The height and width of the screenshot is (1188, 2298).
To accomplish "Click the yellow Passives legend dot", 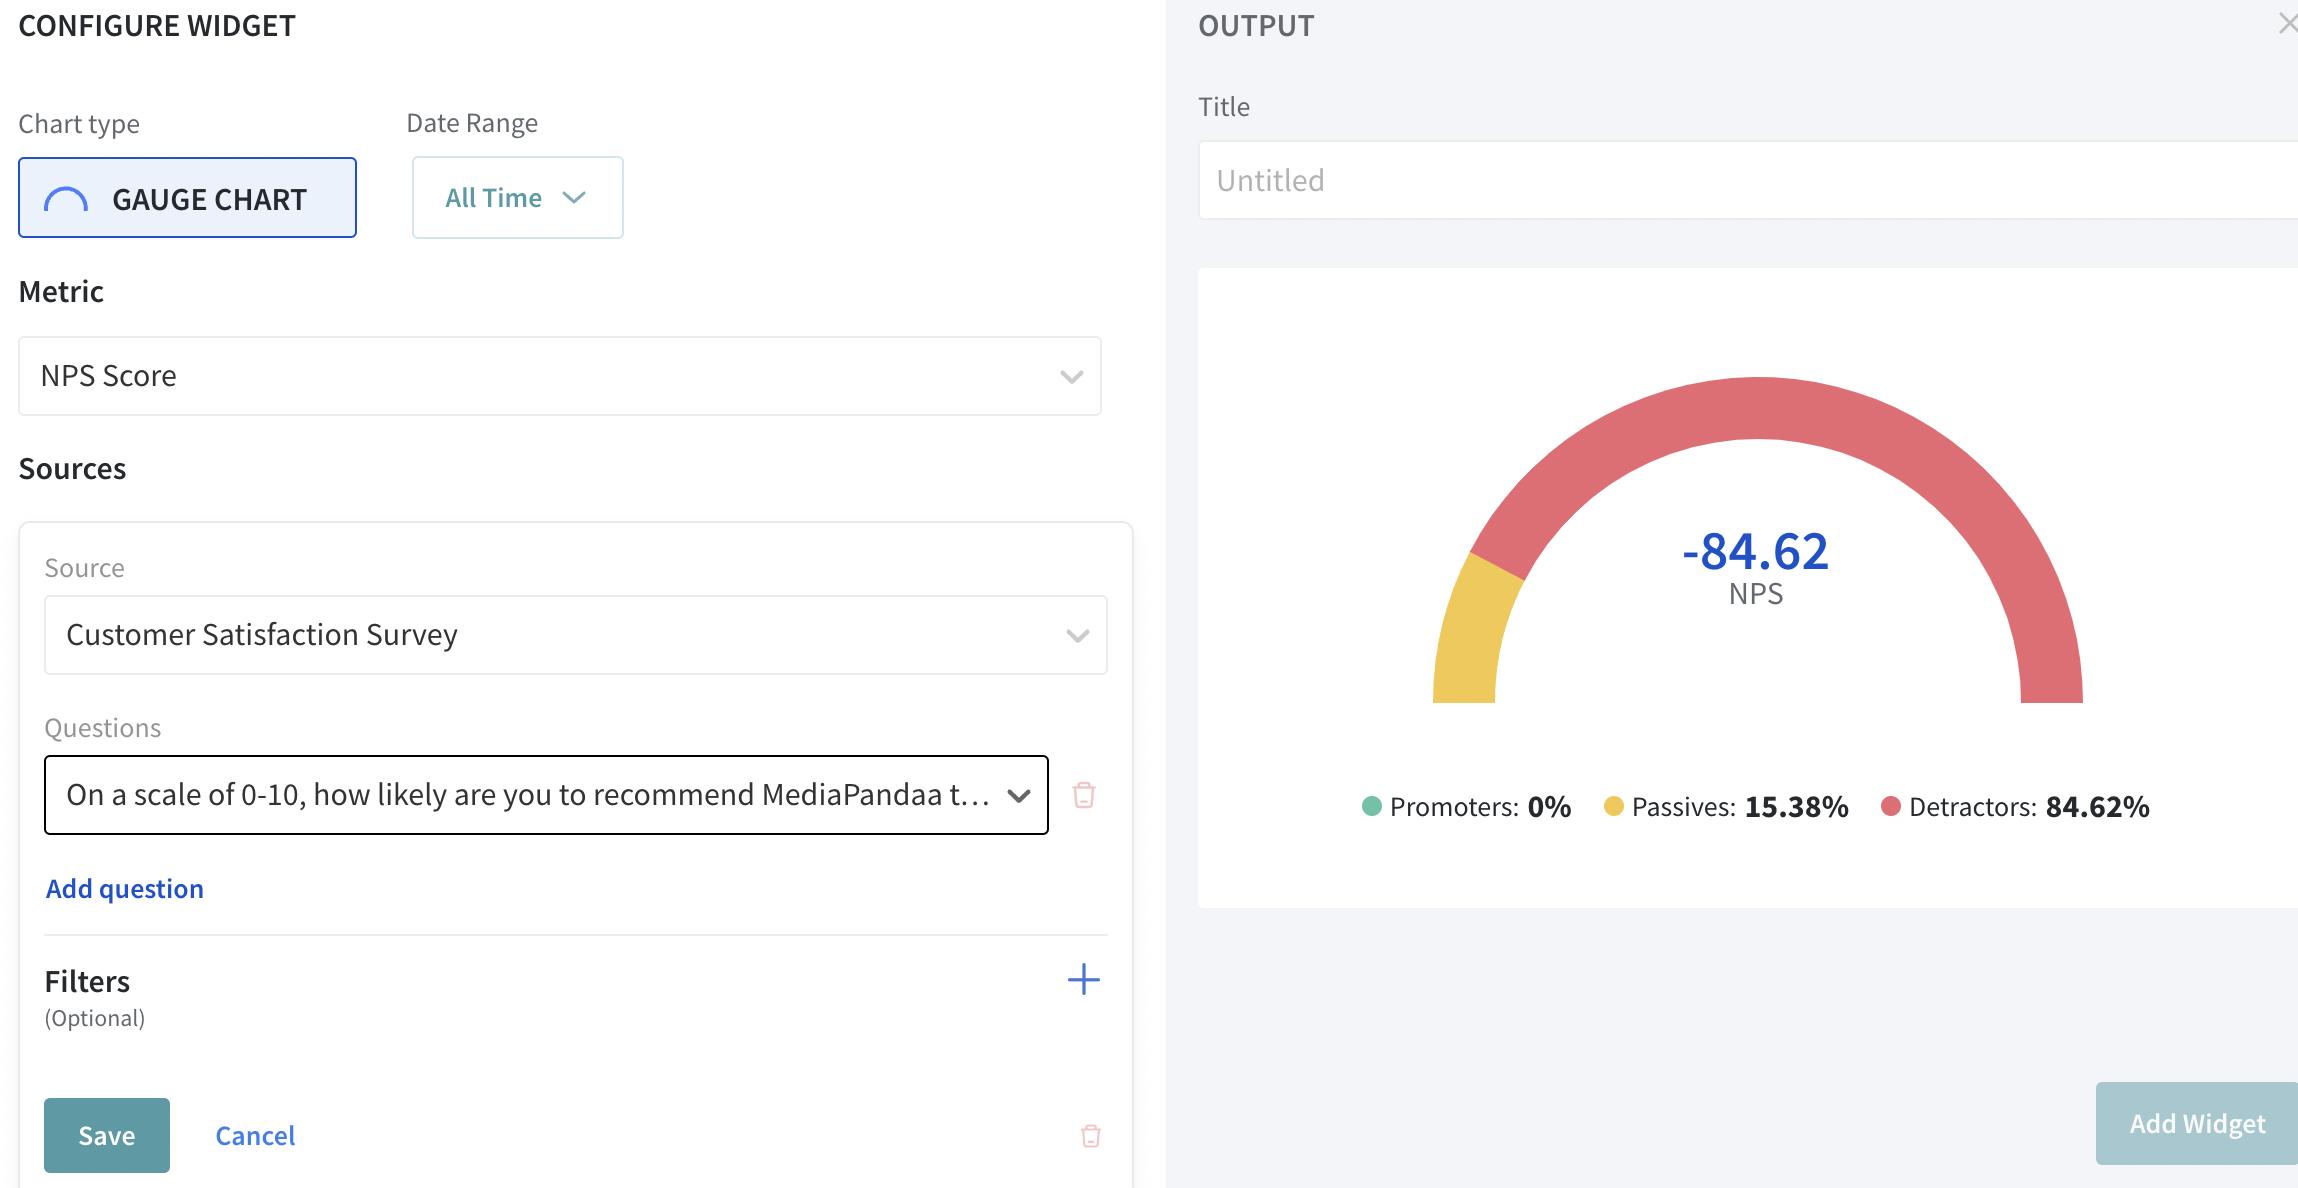I will 1613,806.
